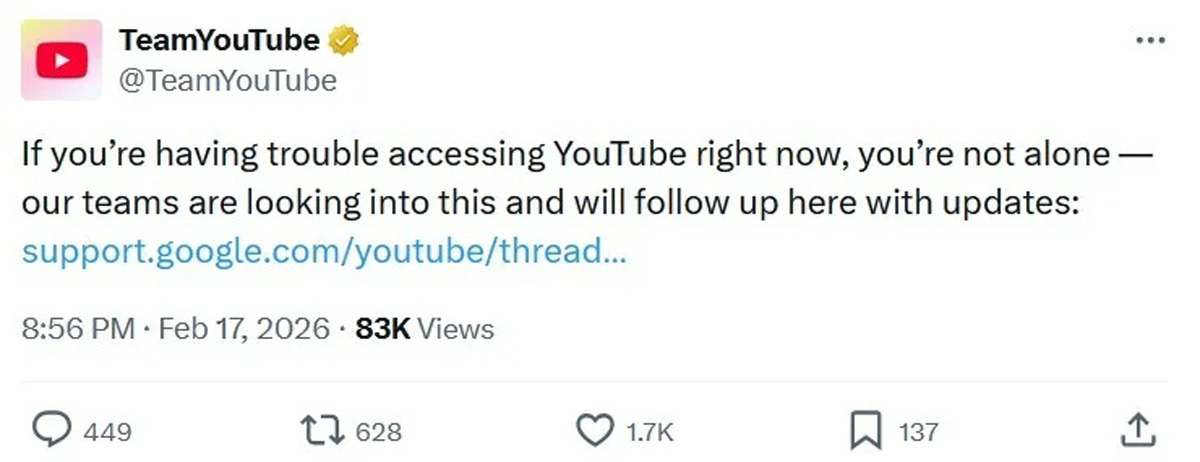Click the Feb 17, 2026 date
The width and height of the screenshot is (1200, 462).
click(x=242, y=328)
